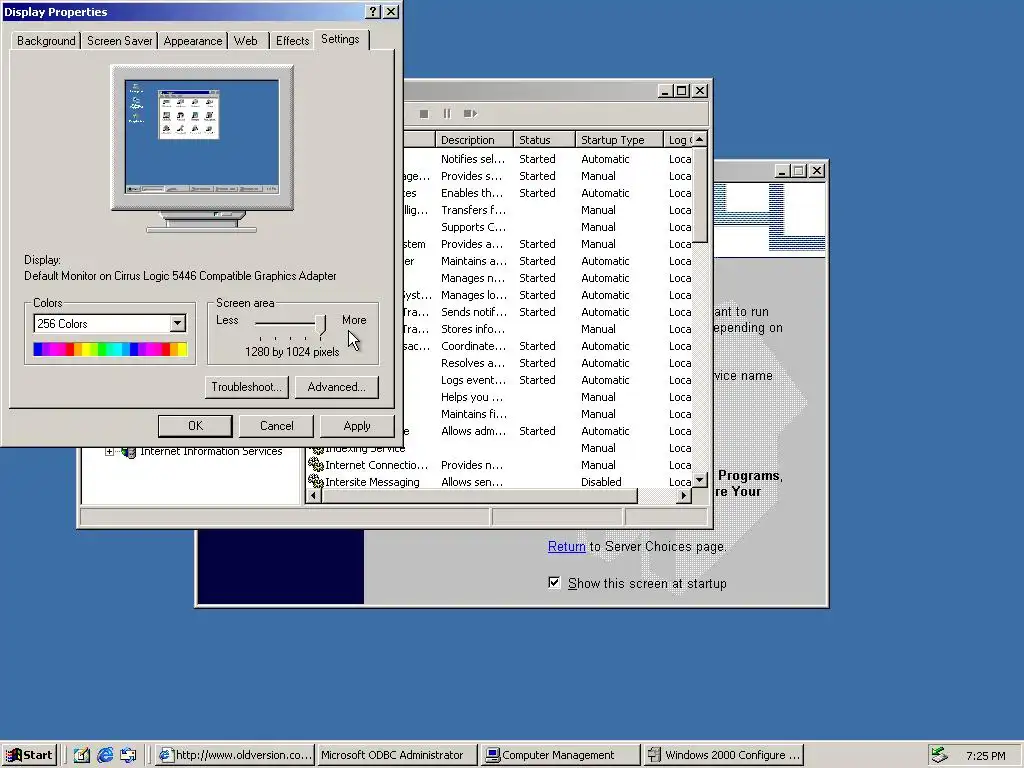Click services list scroll down arrow
The height and width of the screenshot is (768, 1024).
tap(699, 480)
